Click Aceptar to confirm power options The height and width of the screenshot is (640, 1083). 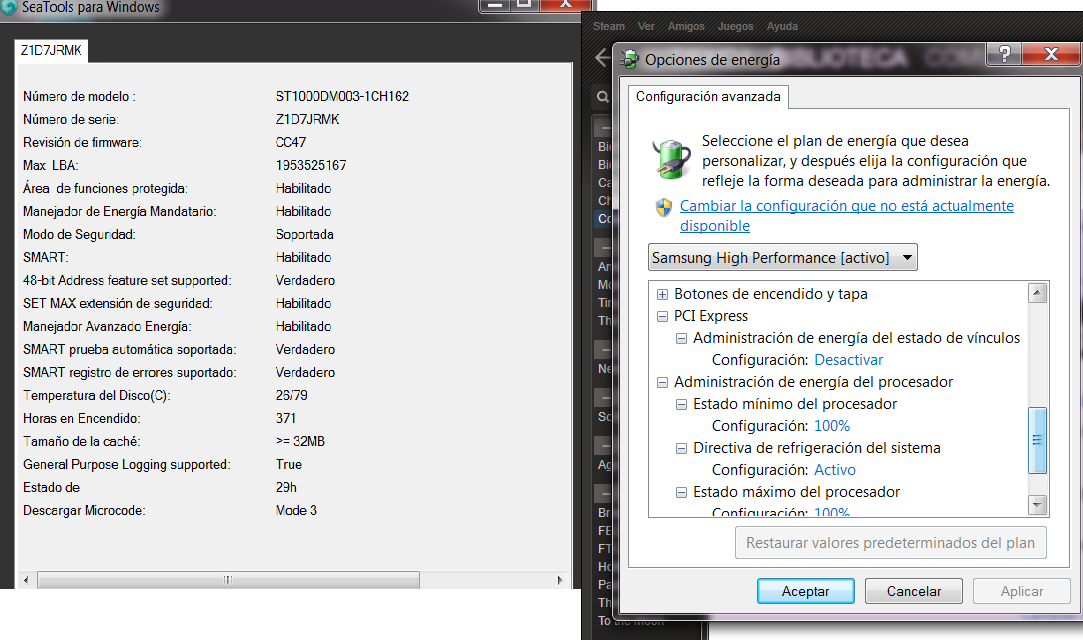[x=805, y=591]
